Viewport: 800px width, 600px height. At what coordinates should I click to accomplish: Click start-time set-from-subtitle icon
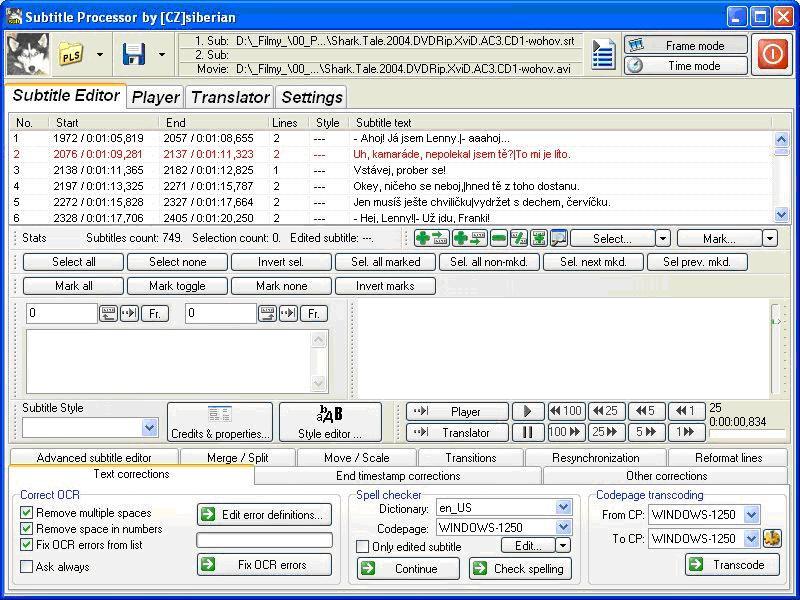point(108,313)
